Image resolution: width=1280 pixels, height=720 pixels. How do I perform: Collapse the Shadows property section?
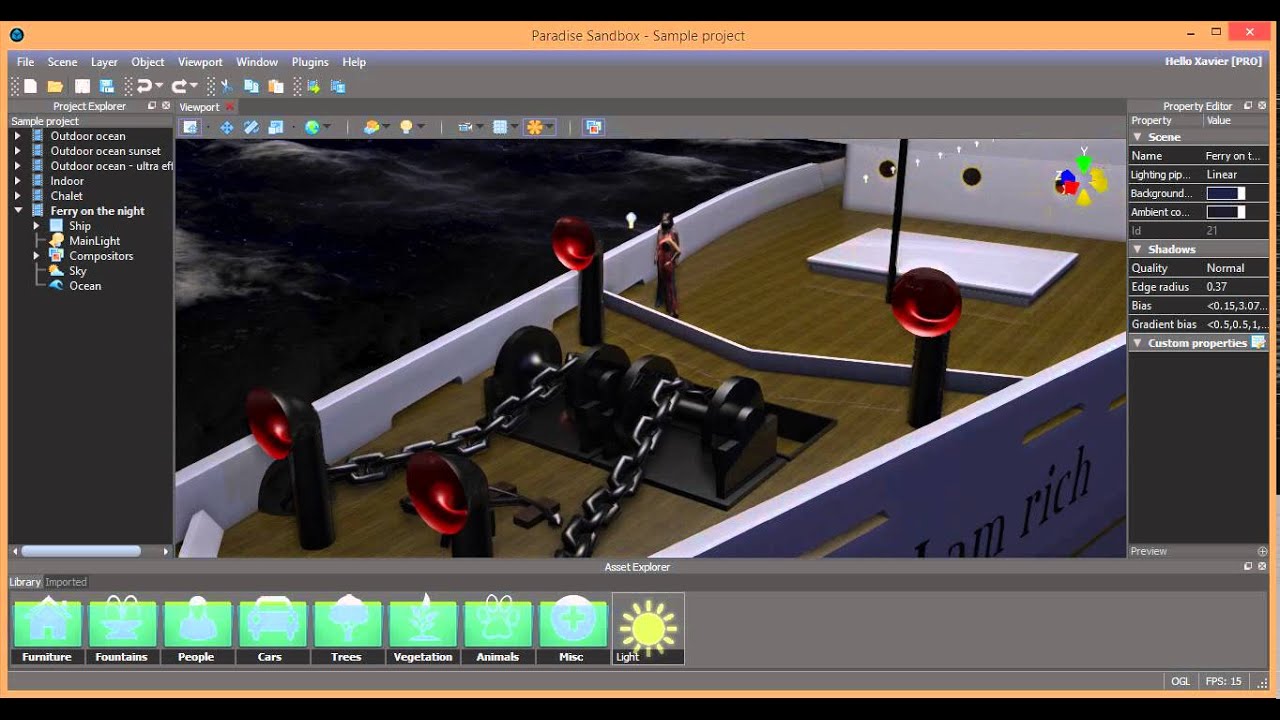coord(1137,249)
